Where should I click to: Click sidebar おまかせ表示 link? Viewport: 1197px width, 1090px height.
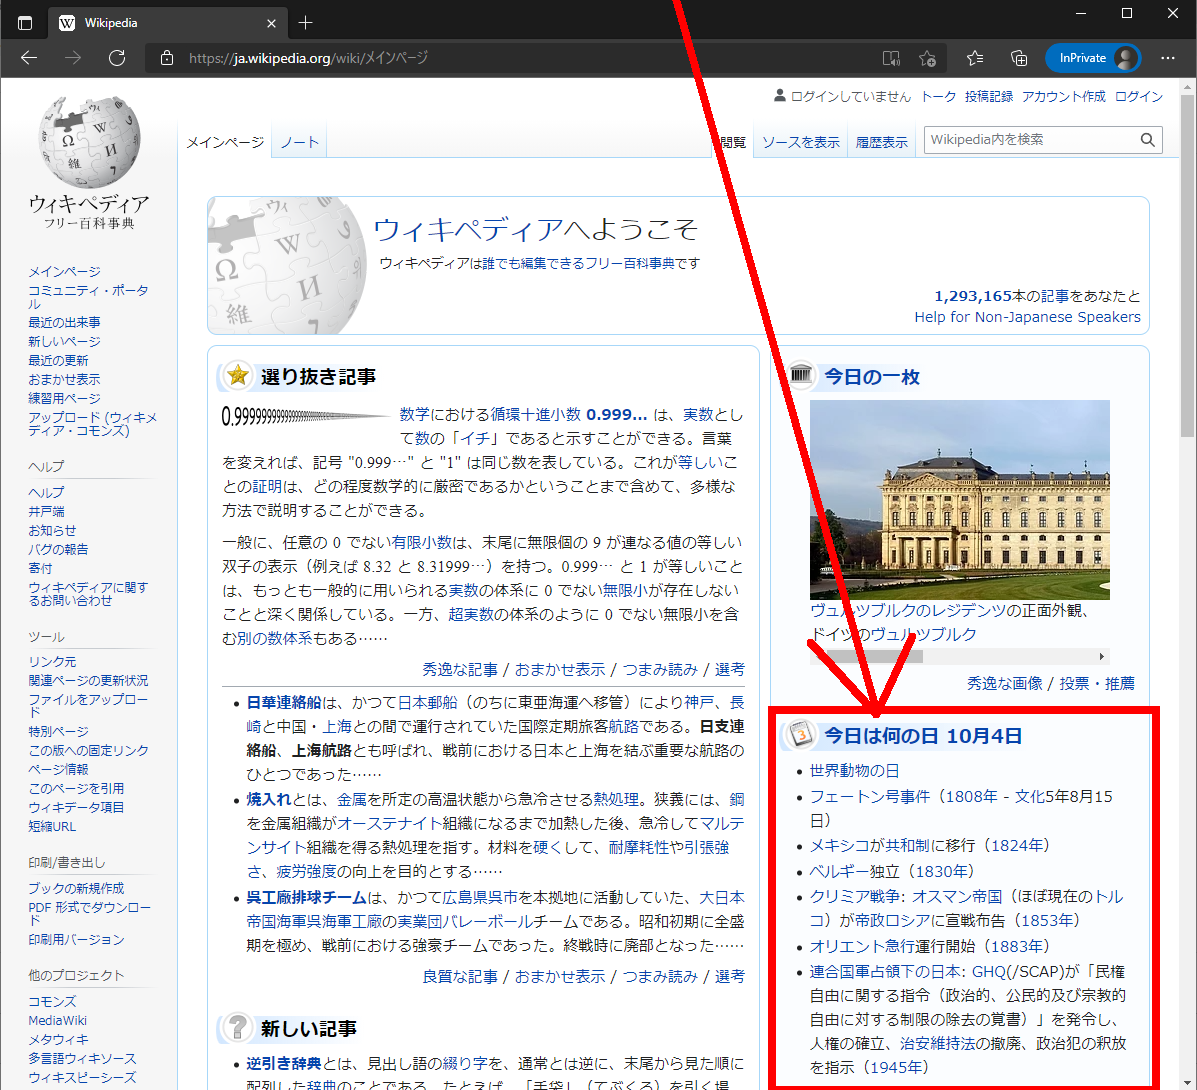pos(64,379)
